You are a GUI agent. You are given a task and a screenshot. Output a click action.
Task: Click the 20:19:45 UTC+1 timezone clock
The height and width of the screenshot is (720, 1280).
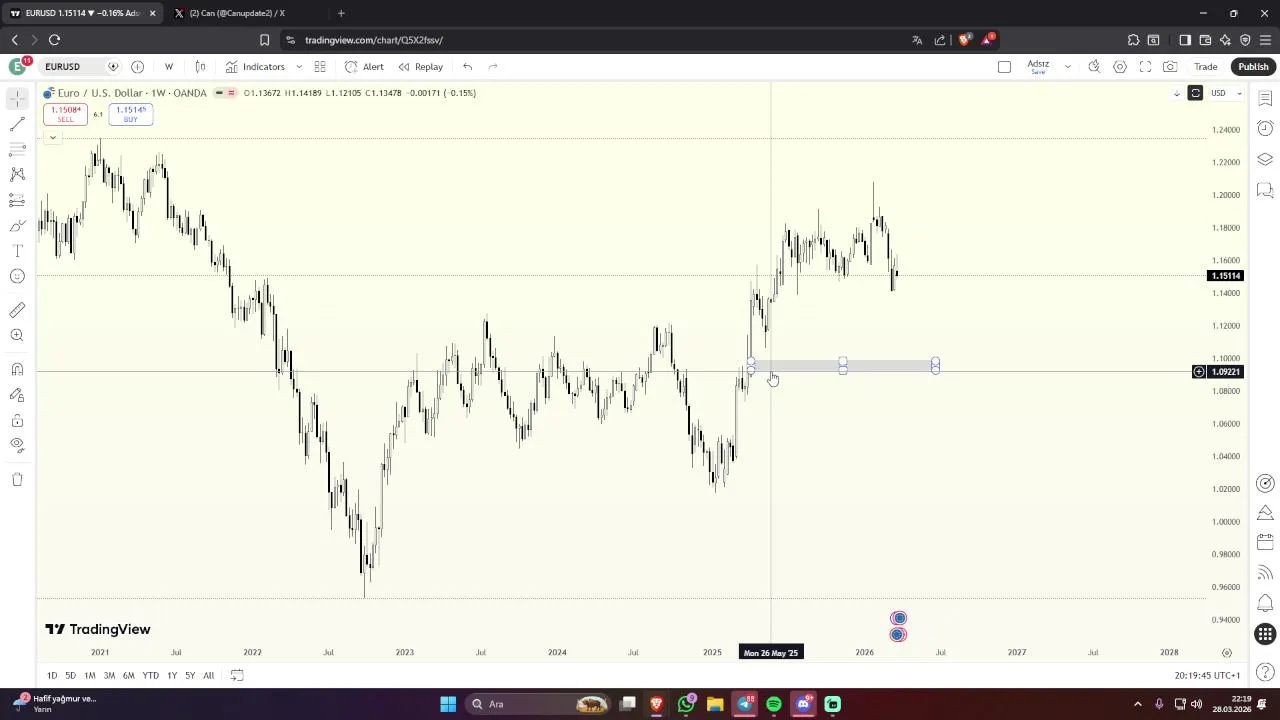point(1207,675)
